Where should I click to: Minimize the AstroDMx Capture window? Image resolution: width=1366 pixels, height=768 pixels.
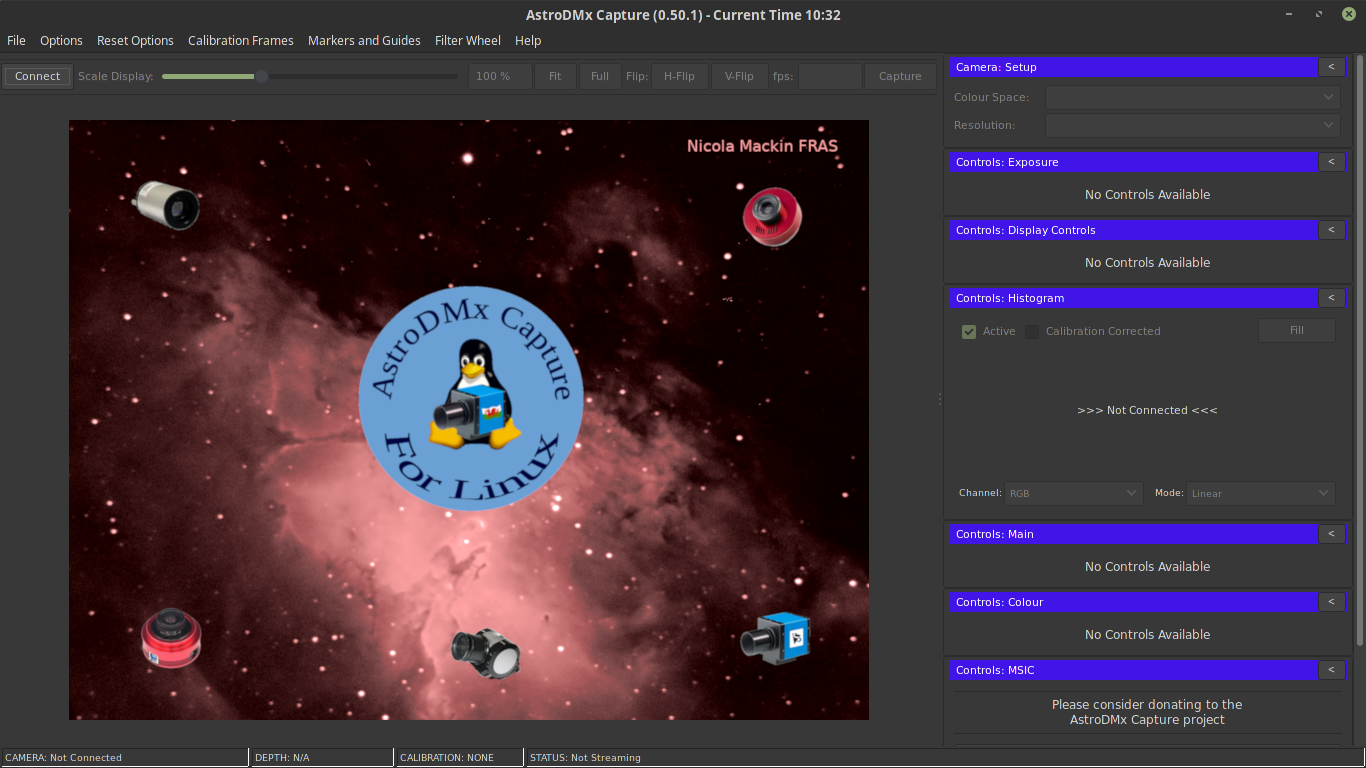(1291, 14)
